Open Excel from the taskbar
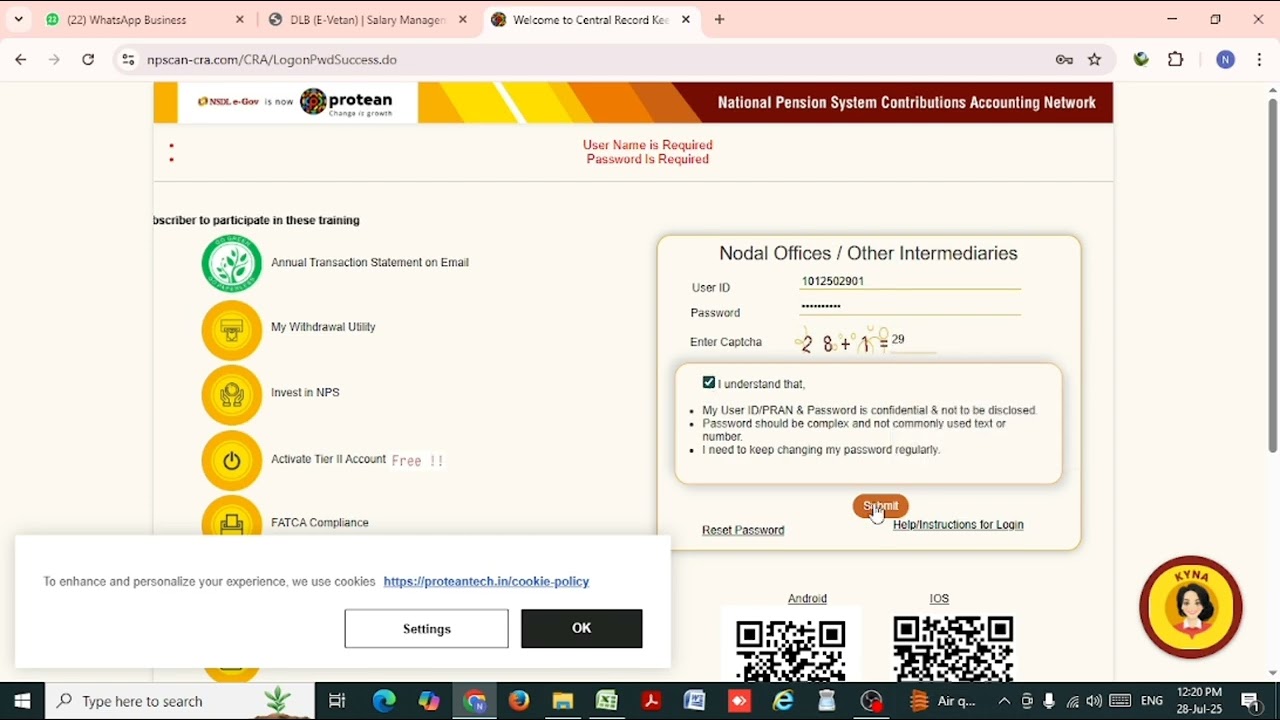The width and height of the screenshot is (1280, 720). 607,701
